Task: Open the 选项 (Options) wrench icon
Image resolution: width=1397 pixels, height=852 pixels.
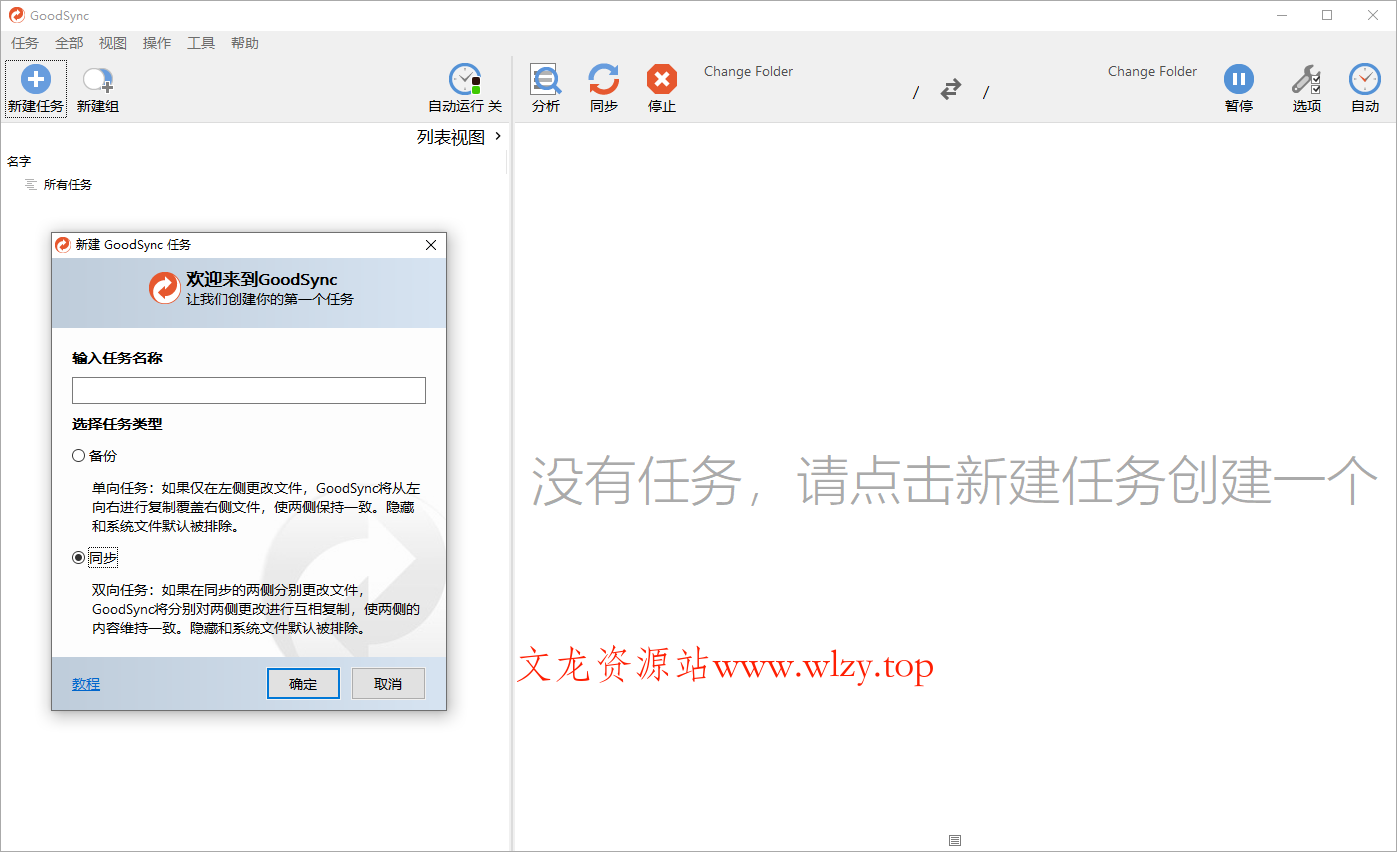Action: pos(1306,86)
